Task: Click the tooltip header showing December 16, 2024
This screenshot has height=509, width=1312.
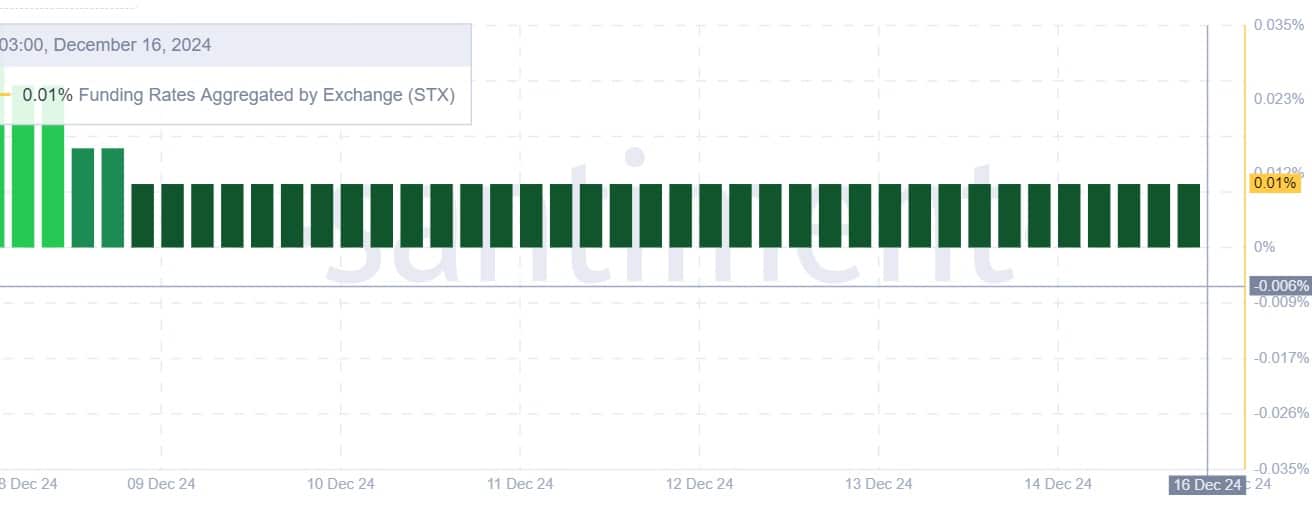Action: (x=106, y=45)
